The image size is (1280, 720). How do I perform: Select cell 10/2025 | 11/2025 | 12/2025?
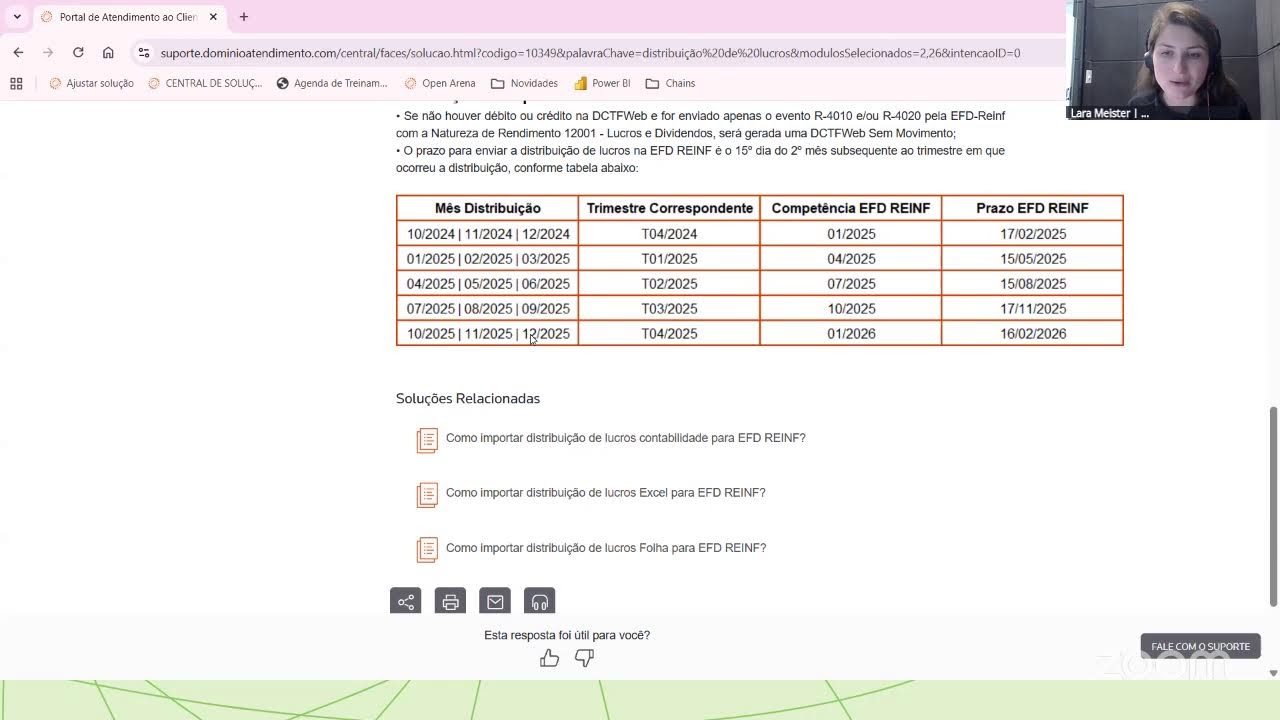[487, 334]
